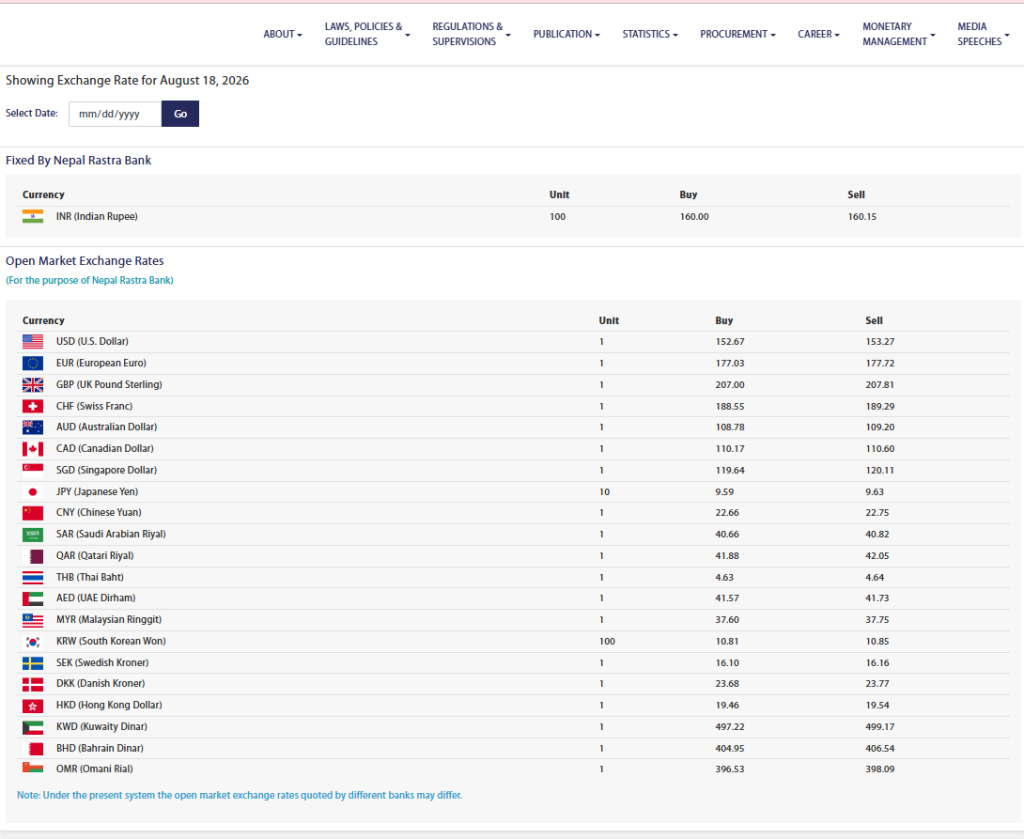Screen dimensions: 1024x839
Task: Click the BHD sell rate 406.54
Action: [880, 748]
